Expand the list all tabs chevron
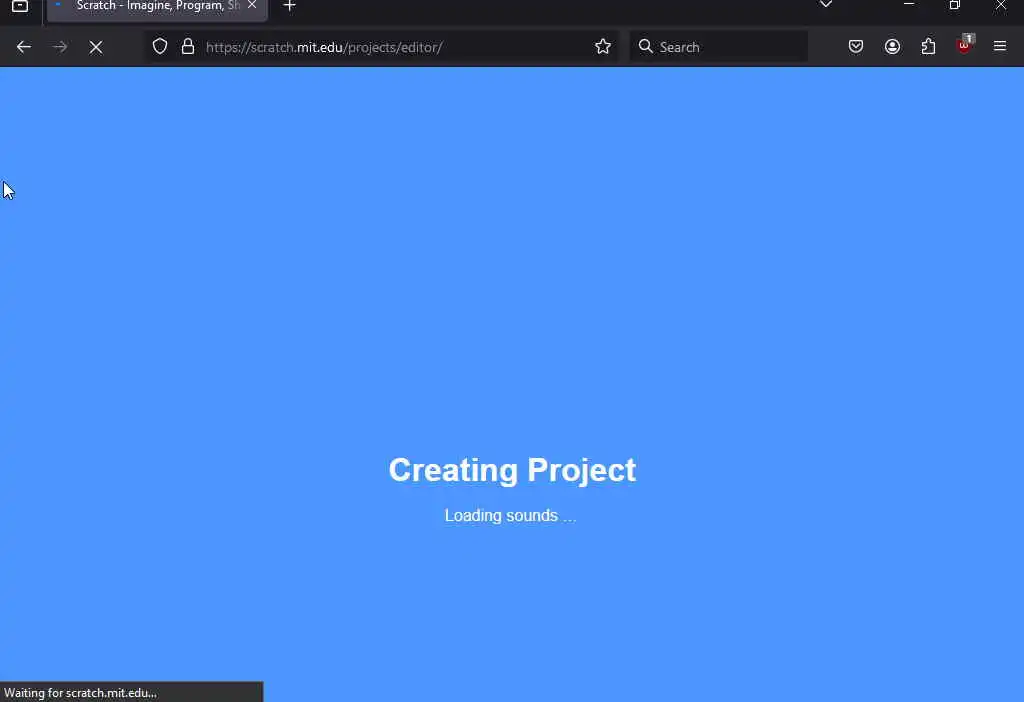This screenshot has width=1024, height=702. pos(825,4)
